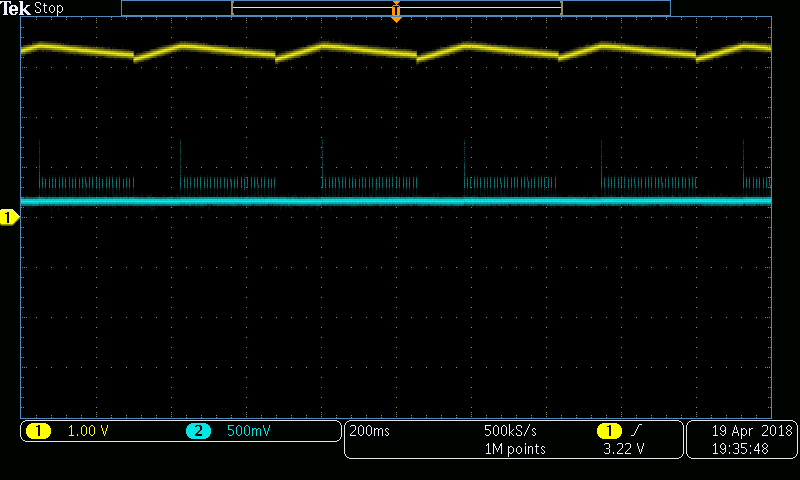Click the 500kS/s sample rate readout

[510, 431]
